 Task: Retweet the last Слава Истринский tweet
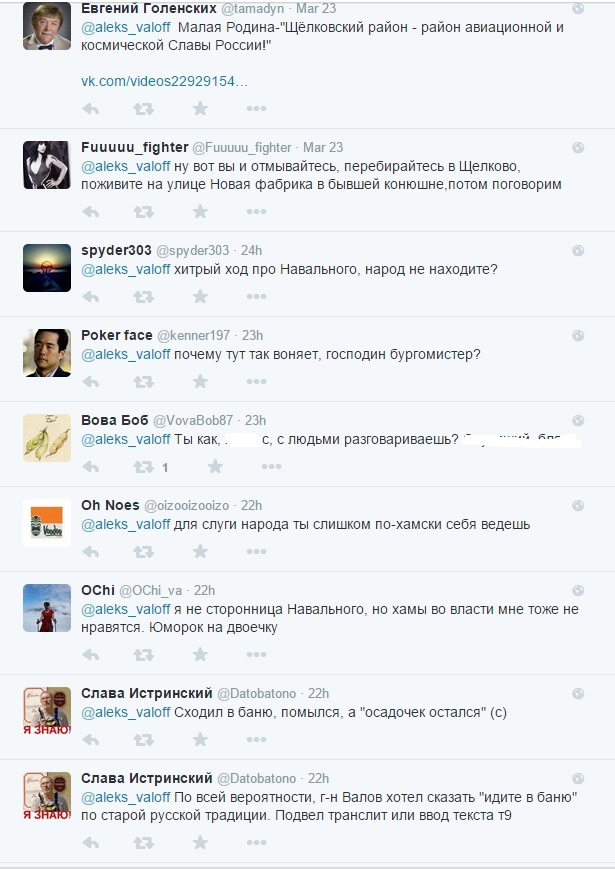coord(144,844)
